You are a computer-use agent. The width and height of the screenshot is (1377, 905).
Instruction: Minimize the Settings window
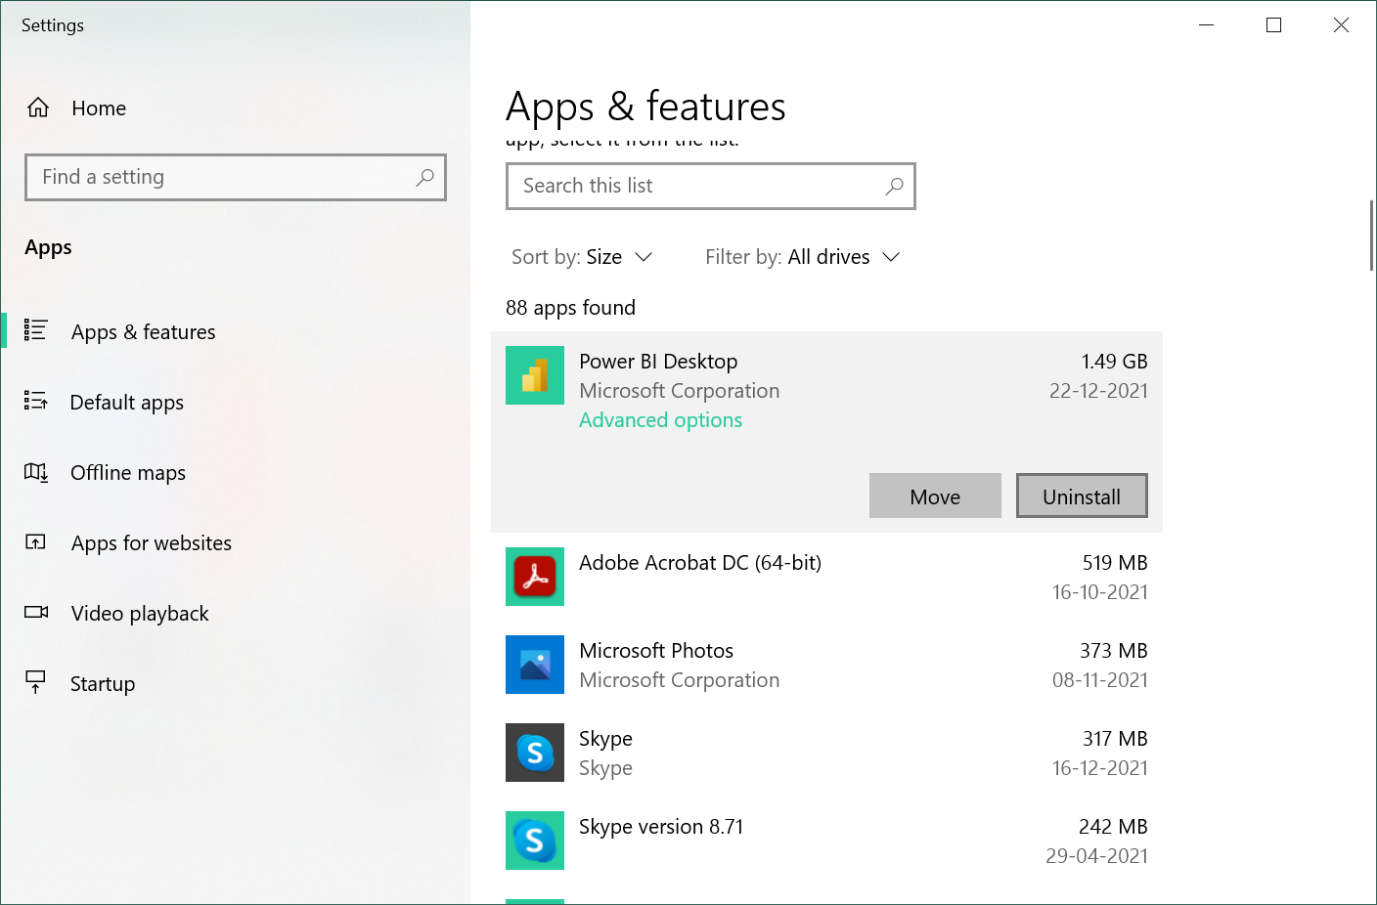1207,25
